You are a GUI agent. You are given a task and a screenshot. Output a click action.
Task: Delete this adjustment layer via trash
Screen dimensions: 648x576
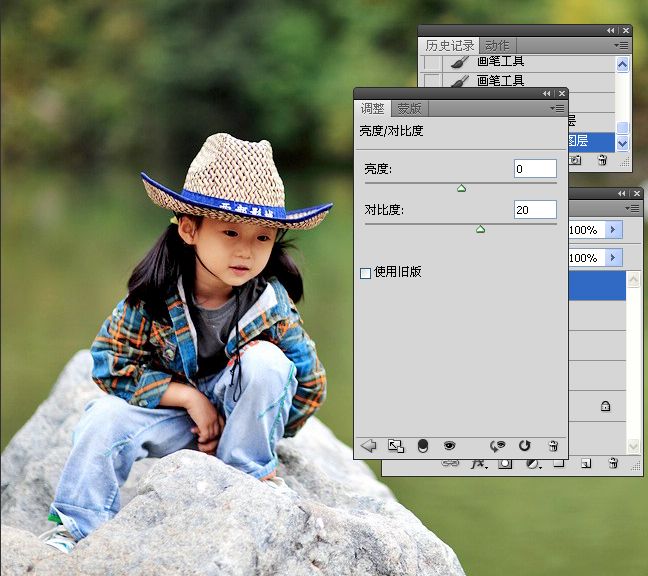pos(553,445)
